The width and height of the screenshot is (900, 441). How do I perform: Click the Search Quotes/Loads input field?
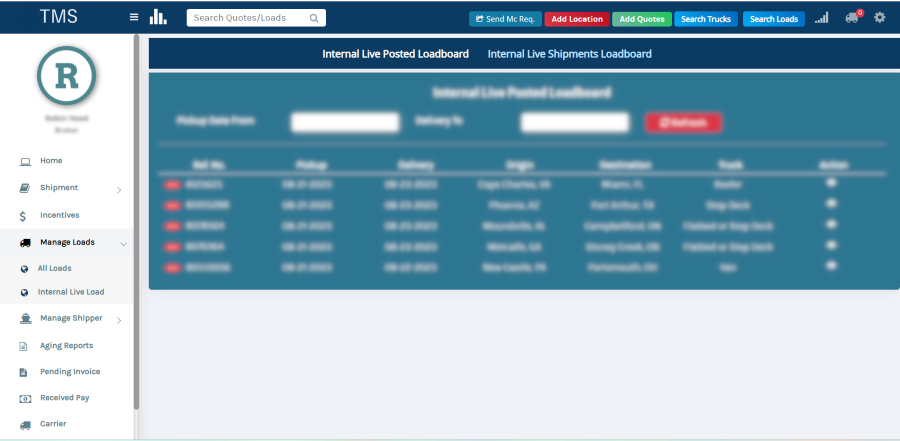coord(248,18)
